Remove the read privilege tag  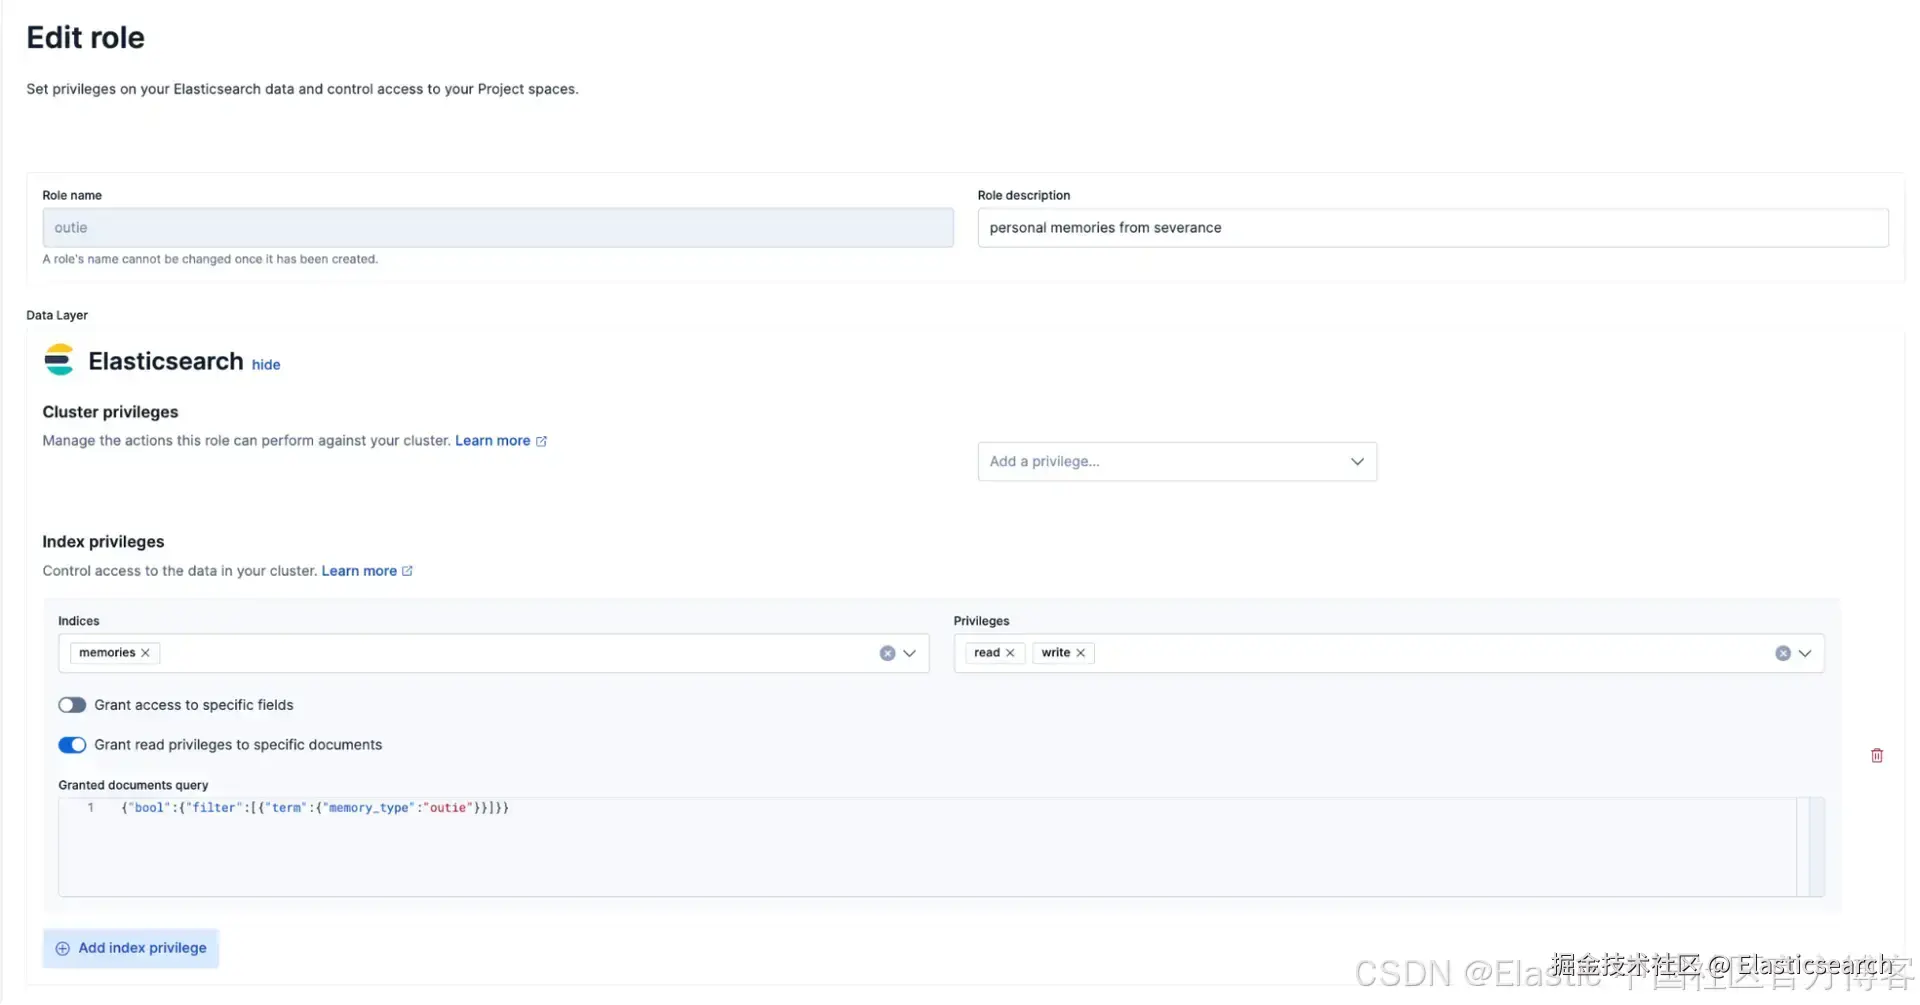(x=1010, y=653)
